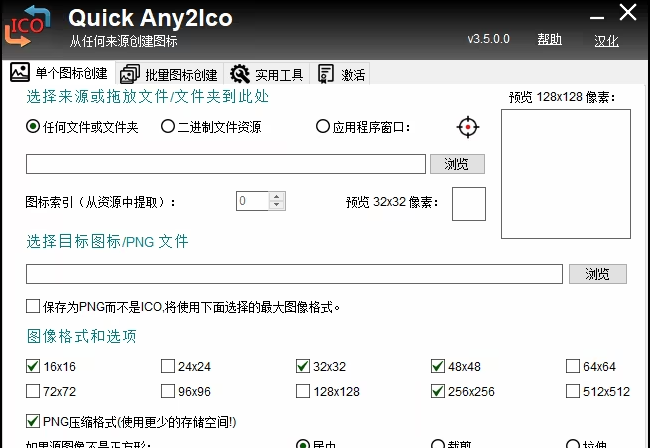The height and width of the screenshot is (448, 650).
Task: Click the 图标索引（从资源中提取） label
Action: [101, 202]
